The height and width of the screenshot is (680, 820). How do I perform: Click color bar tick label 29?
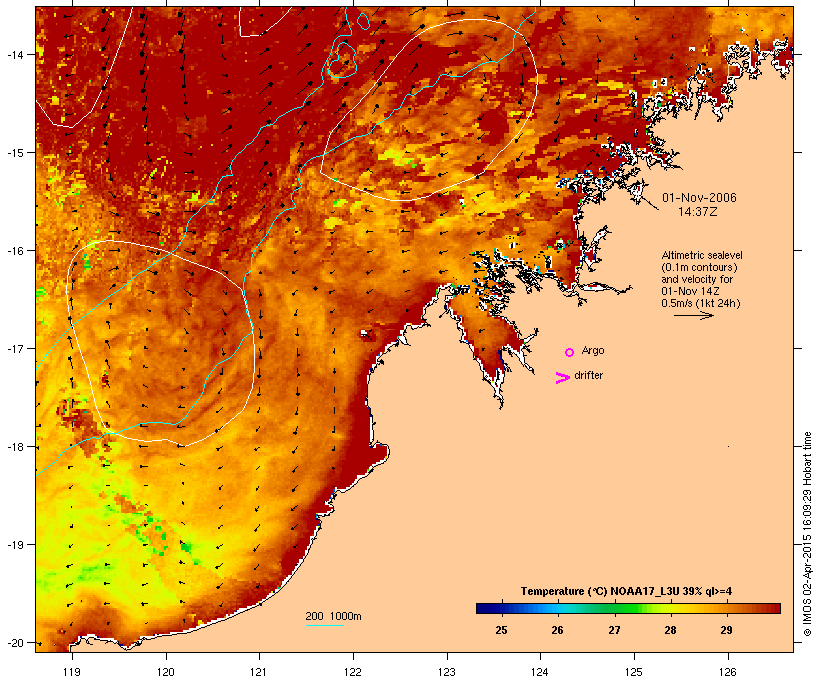coord(726,630)
